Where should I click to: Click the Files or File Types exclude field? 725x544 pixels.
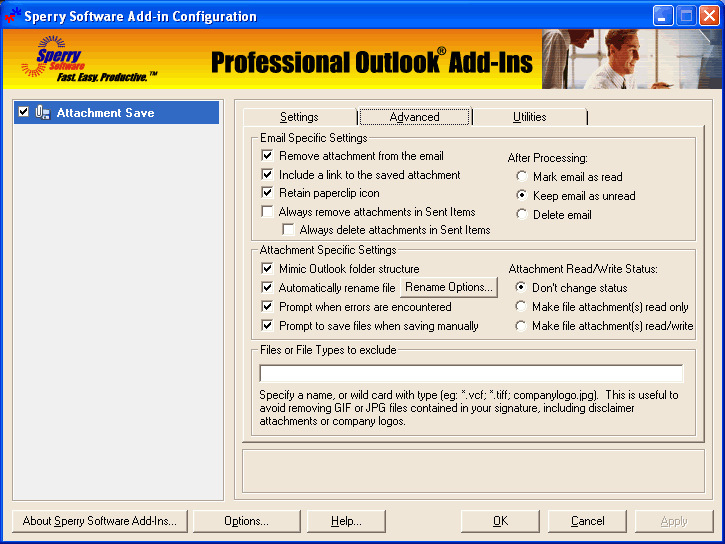(471, 373)
